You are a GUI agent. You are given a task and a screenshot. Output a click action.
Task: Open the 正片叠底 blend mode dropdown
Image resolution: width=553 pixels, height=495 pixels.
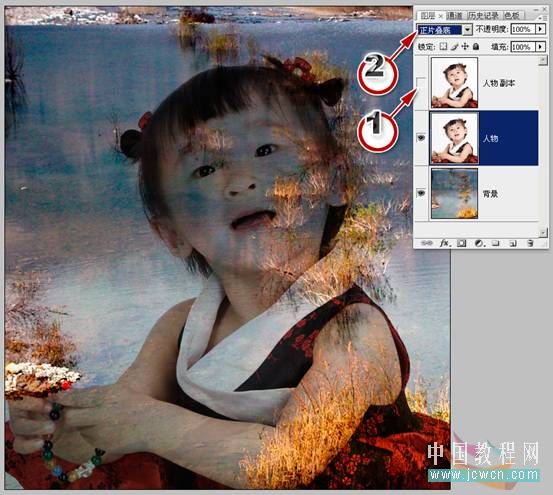point(468,30)
